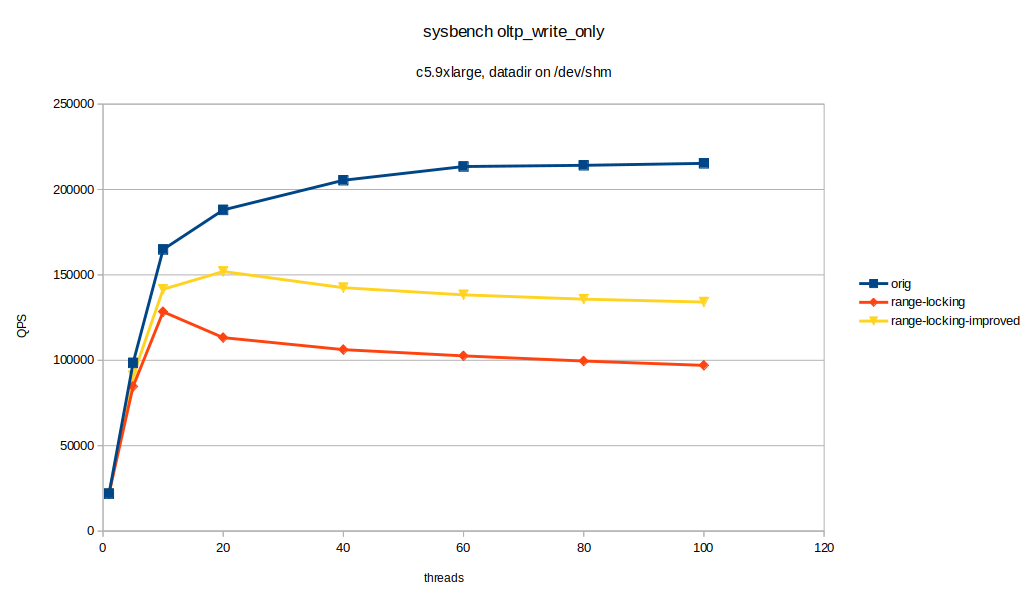Select range-locking-improved triangle at 20 threads
Viewport: 1024px width, 597px height.
tap(223, 271)
